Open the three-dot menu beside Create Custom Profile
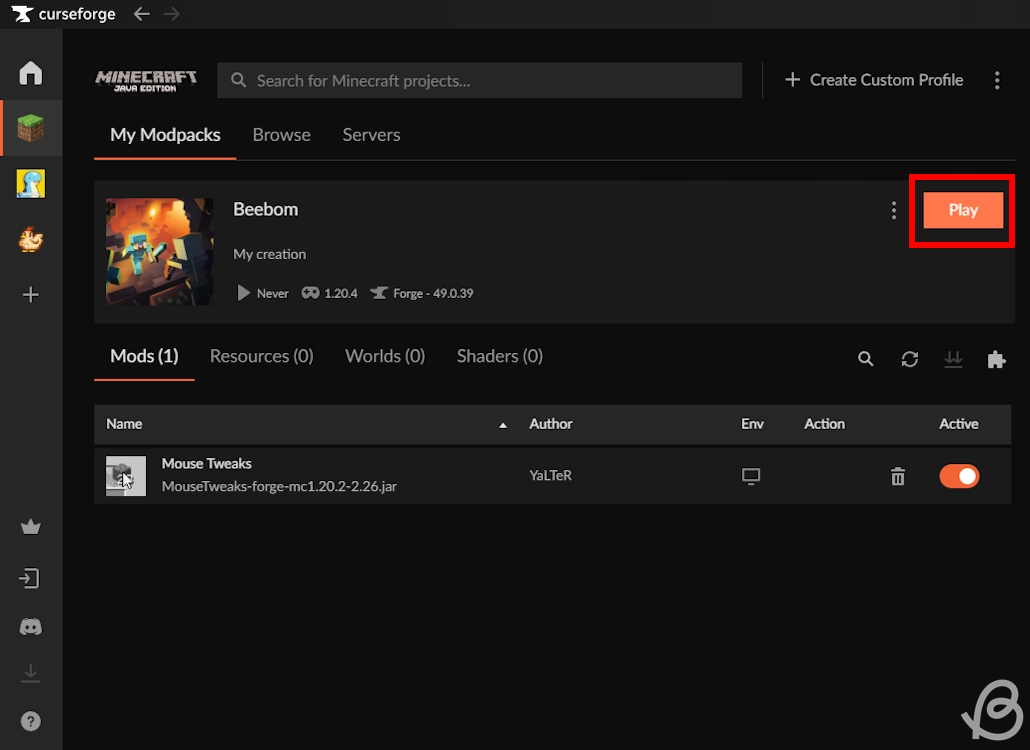This screenshot has width=1030, height=750. point(996,81)
